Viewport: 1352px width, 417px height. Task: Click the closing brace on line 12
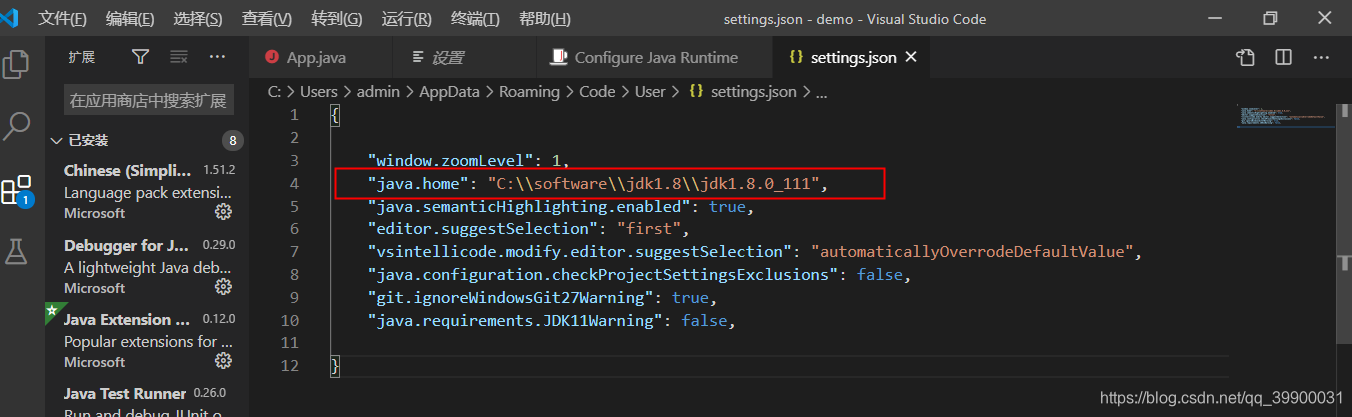point(335,367)
